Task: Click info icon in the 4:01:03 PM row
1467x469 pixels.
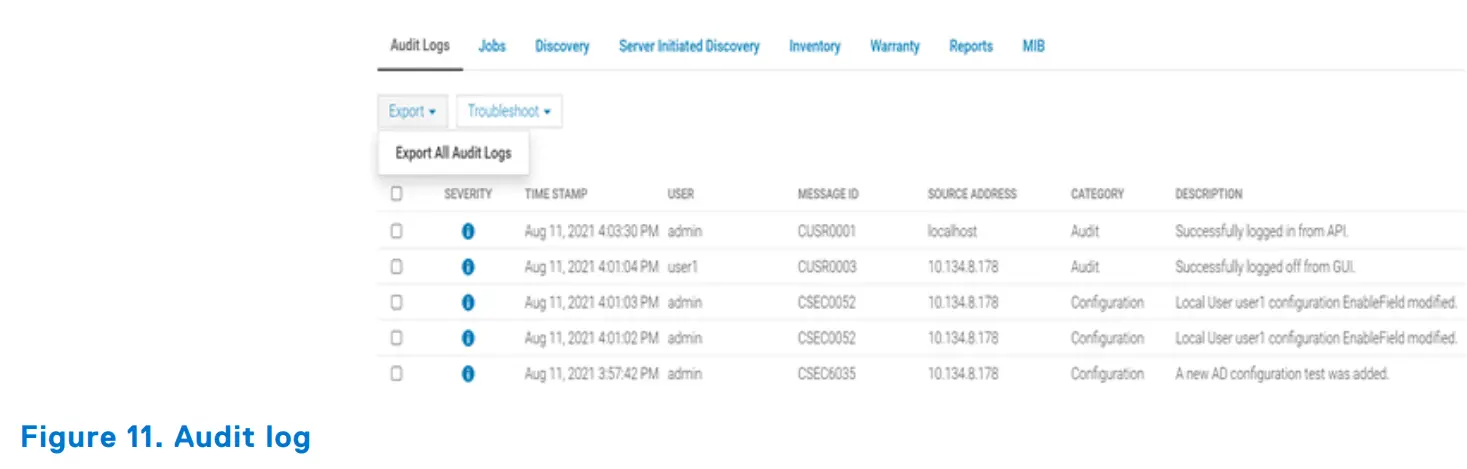Action: tap(467, 302)
